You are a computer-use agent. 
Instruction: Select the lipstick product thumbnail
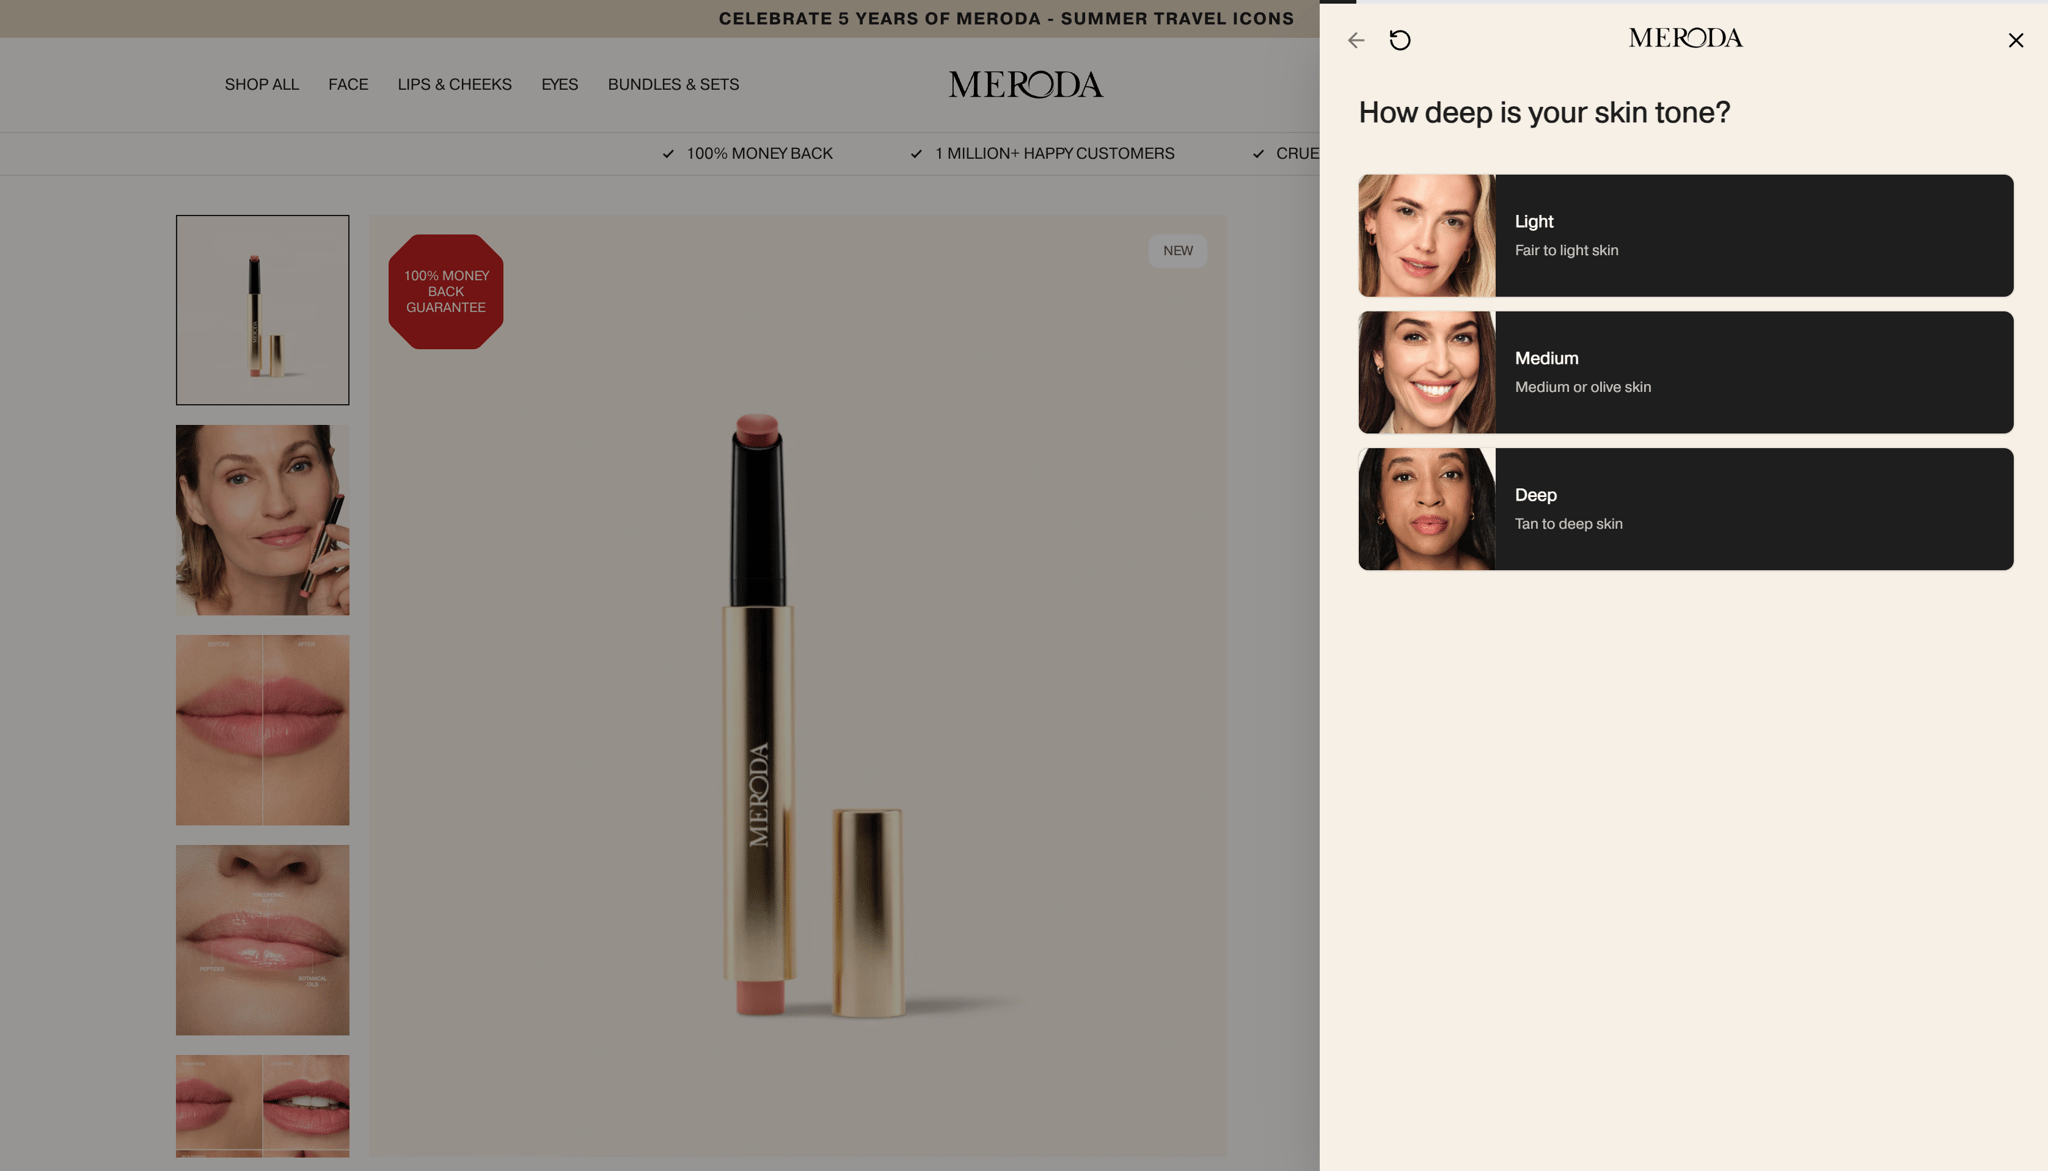(263, 310)
